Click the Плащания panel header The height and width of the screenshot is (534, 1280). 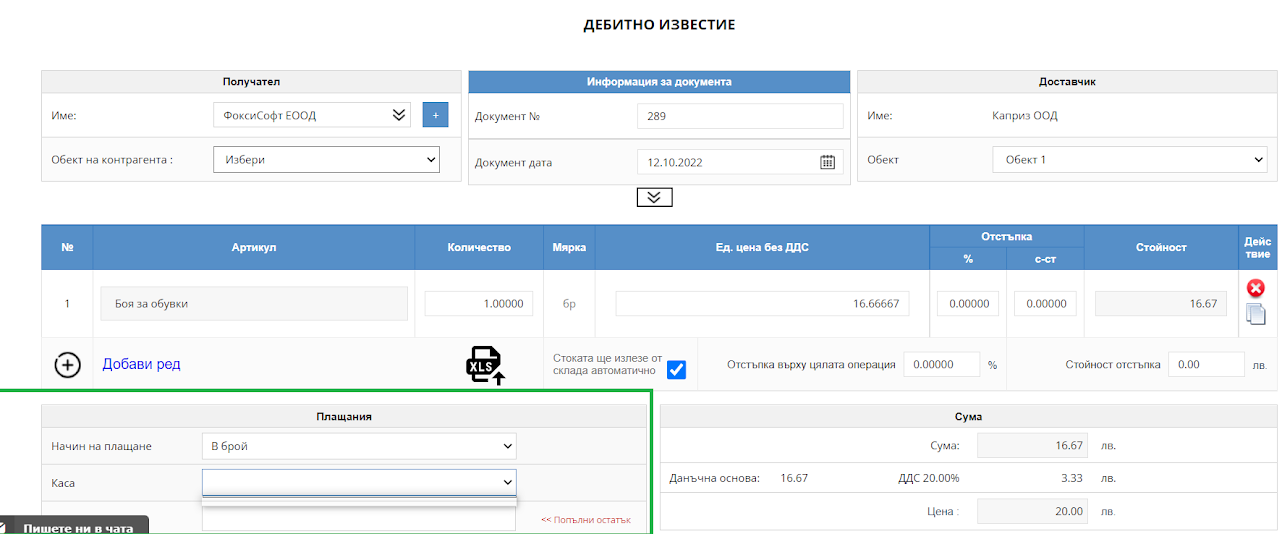[344, 416]
